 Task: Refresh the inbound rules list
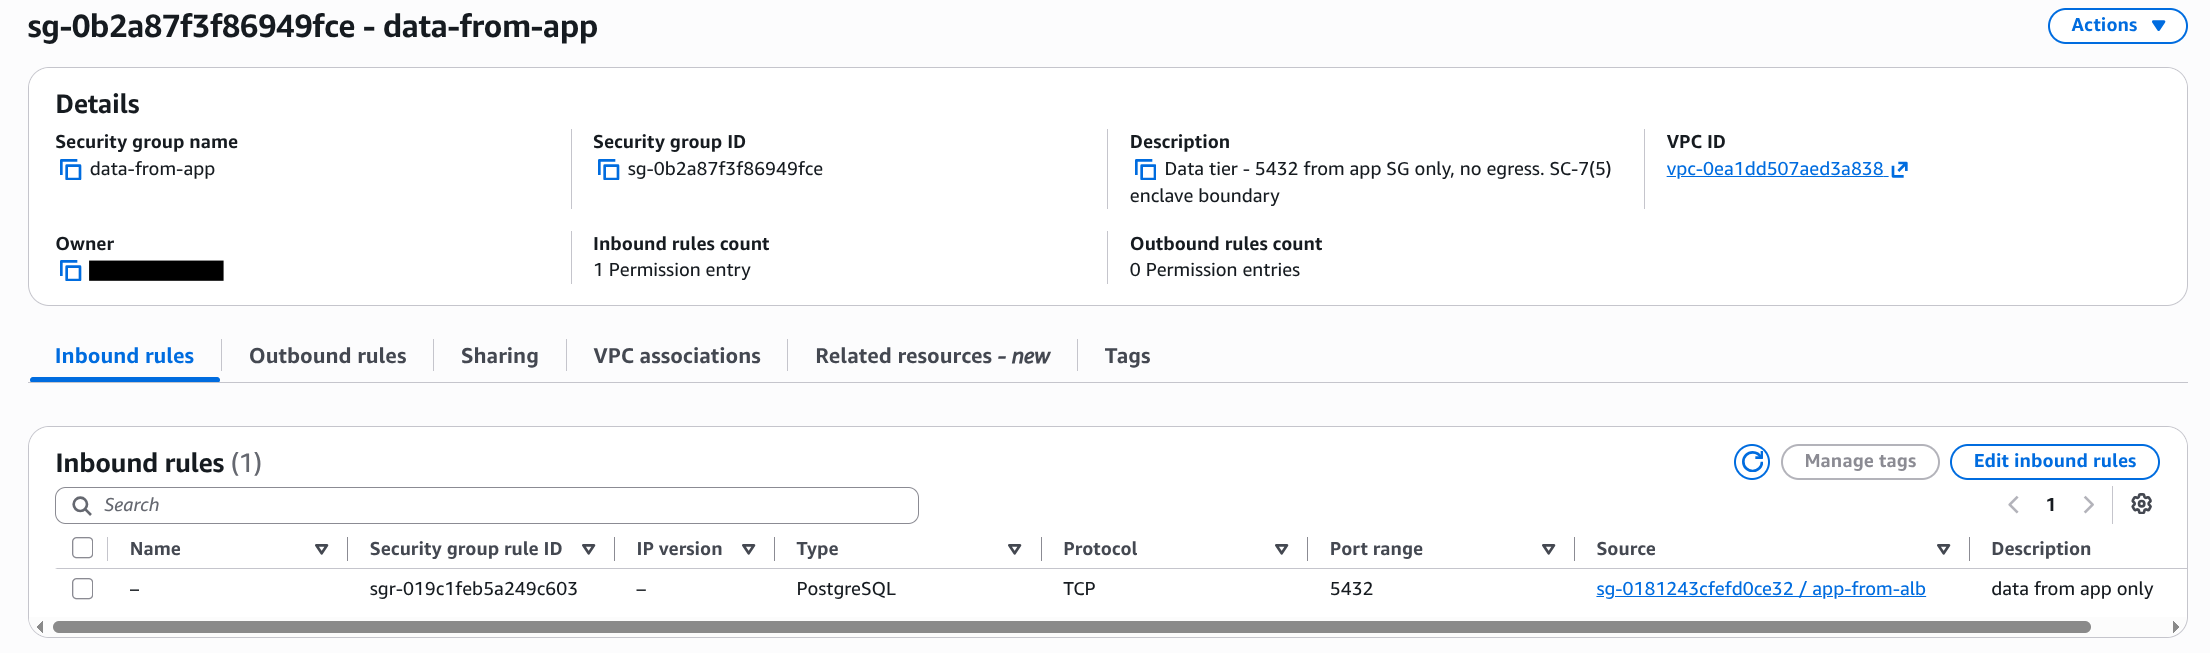(x=1751, y=462)
